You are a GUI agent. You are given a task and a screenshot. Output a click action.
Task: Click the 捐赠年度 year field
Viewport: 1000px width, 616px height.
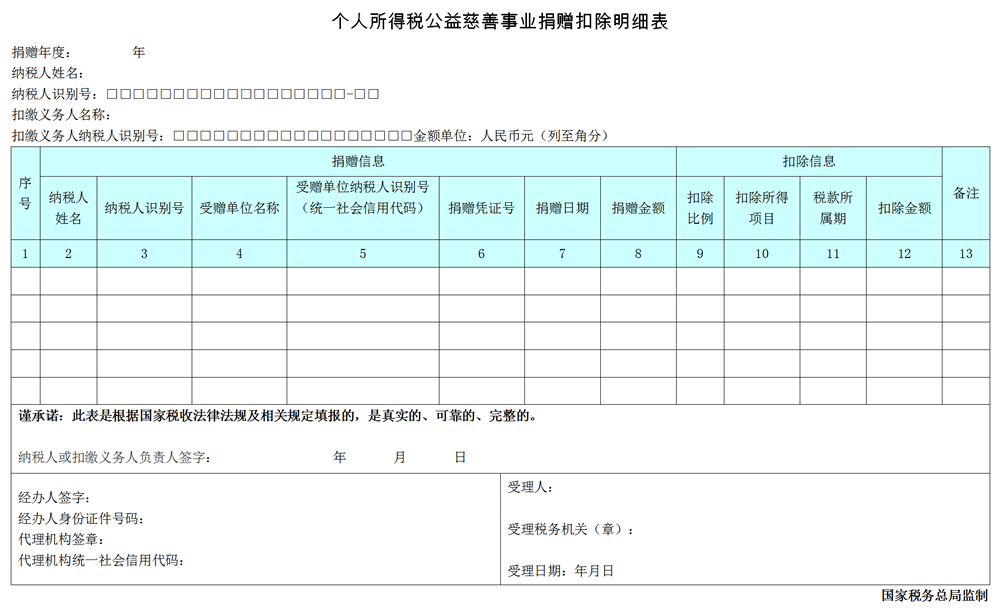[x=110, y=52]
